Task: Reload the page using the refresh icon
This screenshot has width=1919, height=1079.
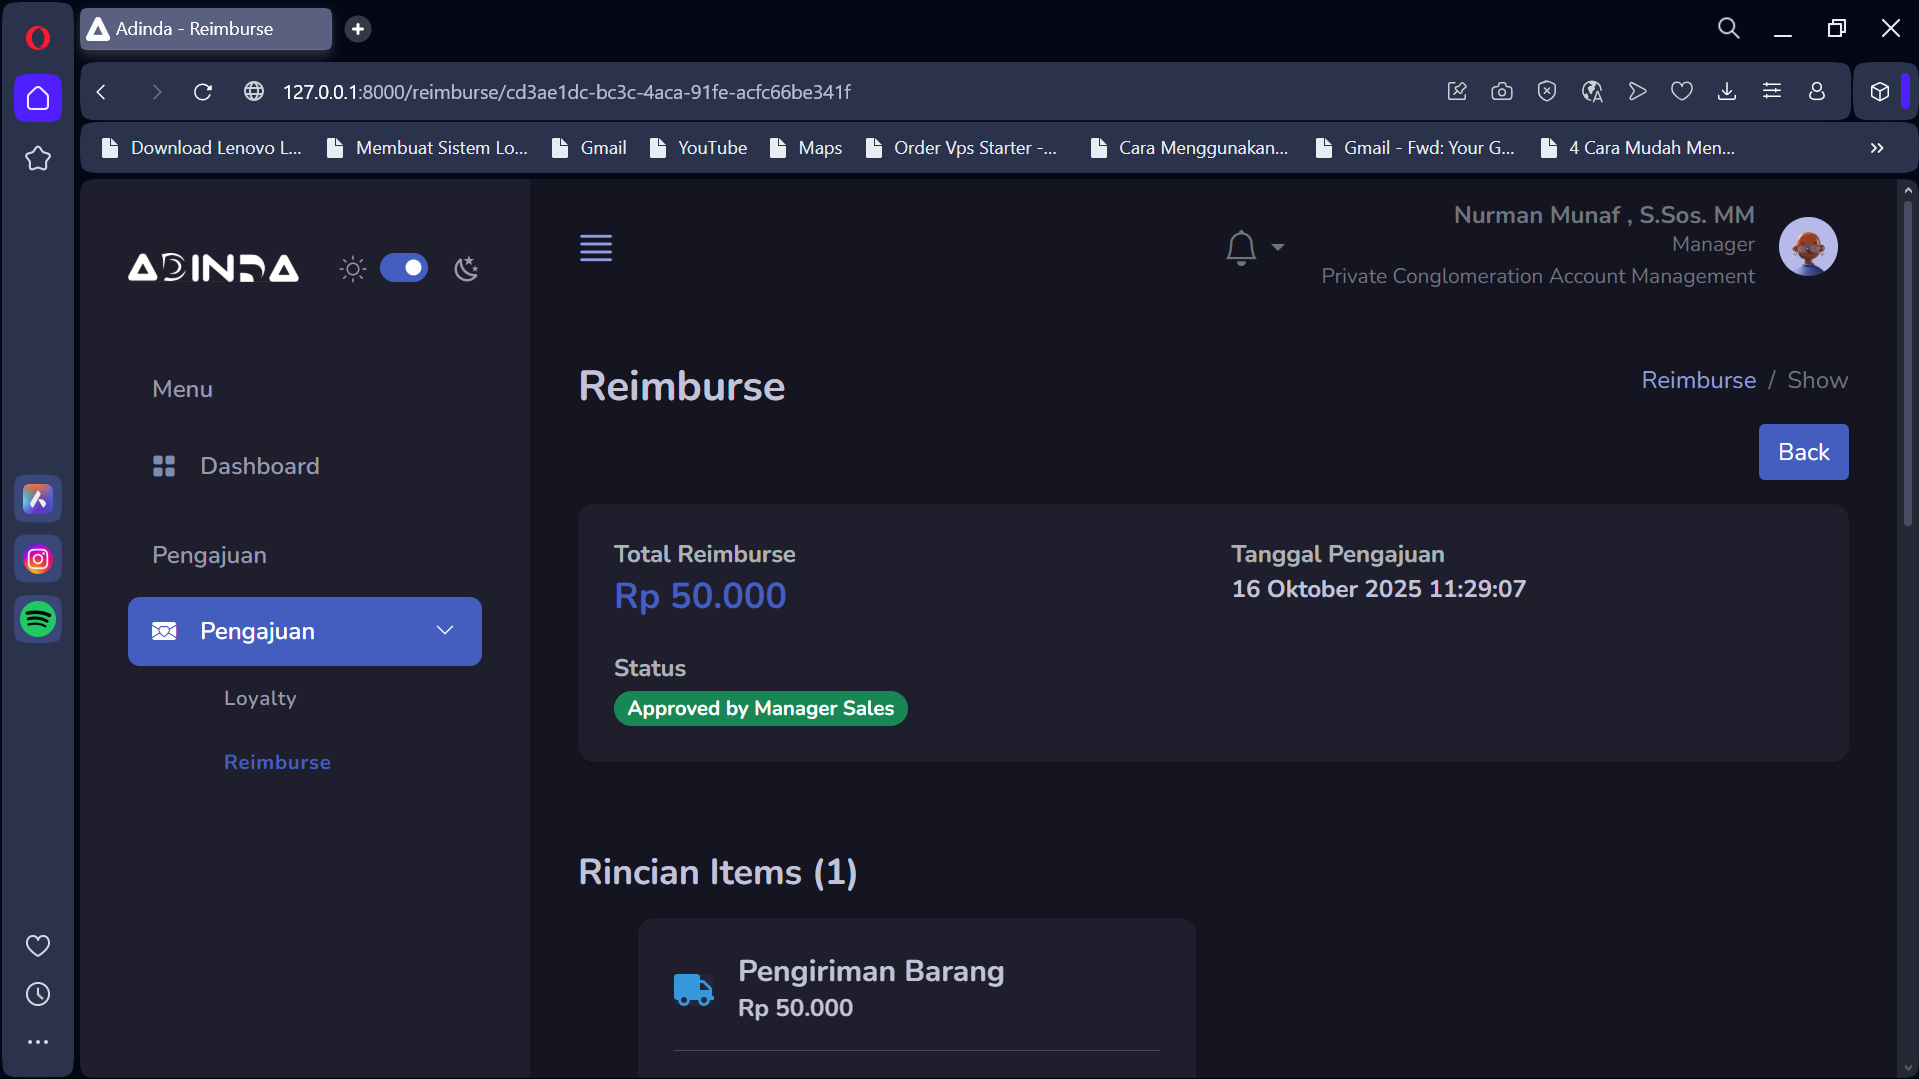Action: coord(203,92)
